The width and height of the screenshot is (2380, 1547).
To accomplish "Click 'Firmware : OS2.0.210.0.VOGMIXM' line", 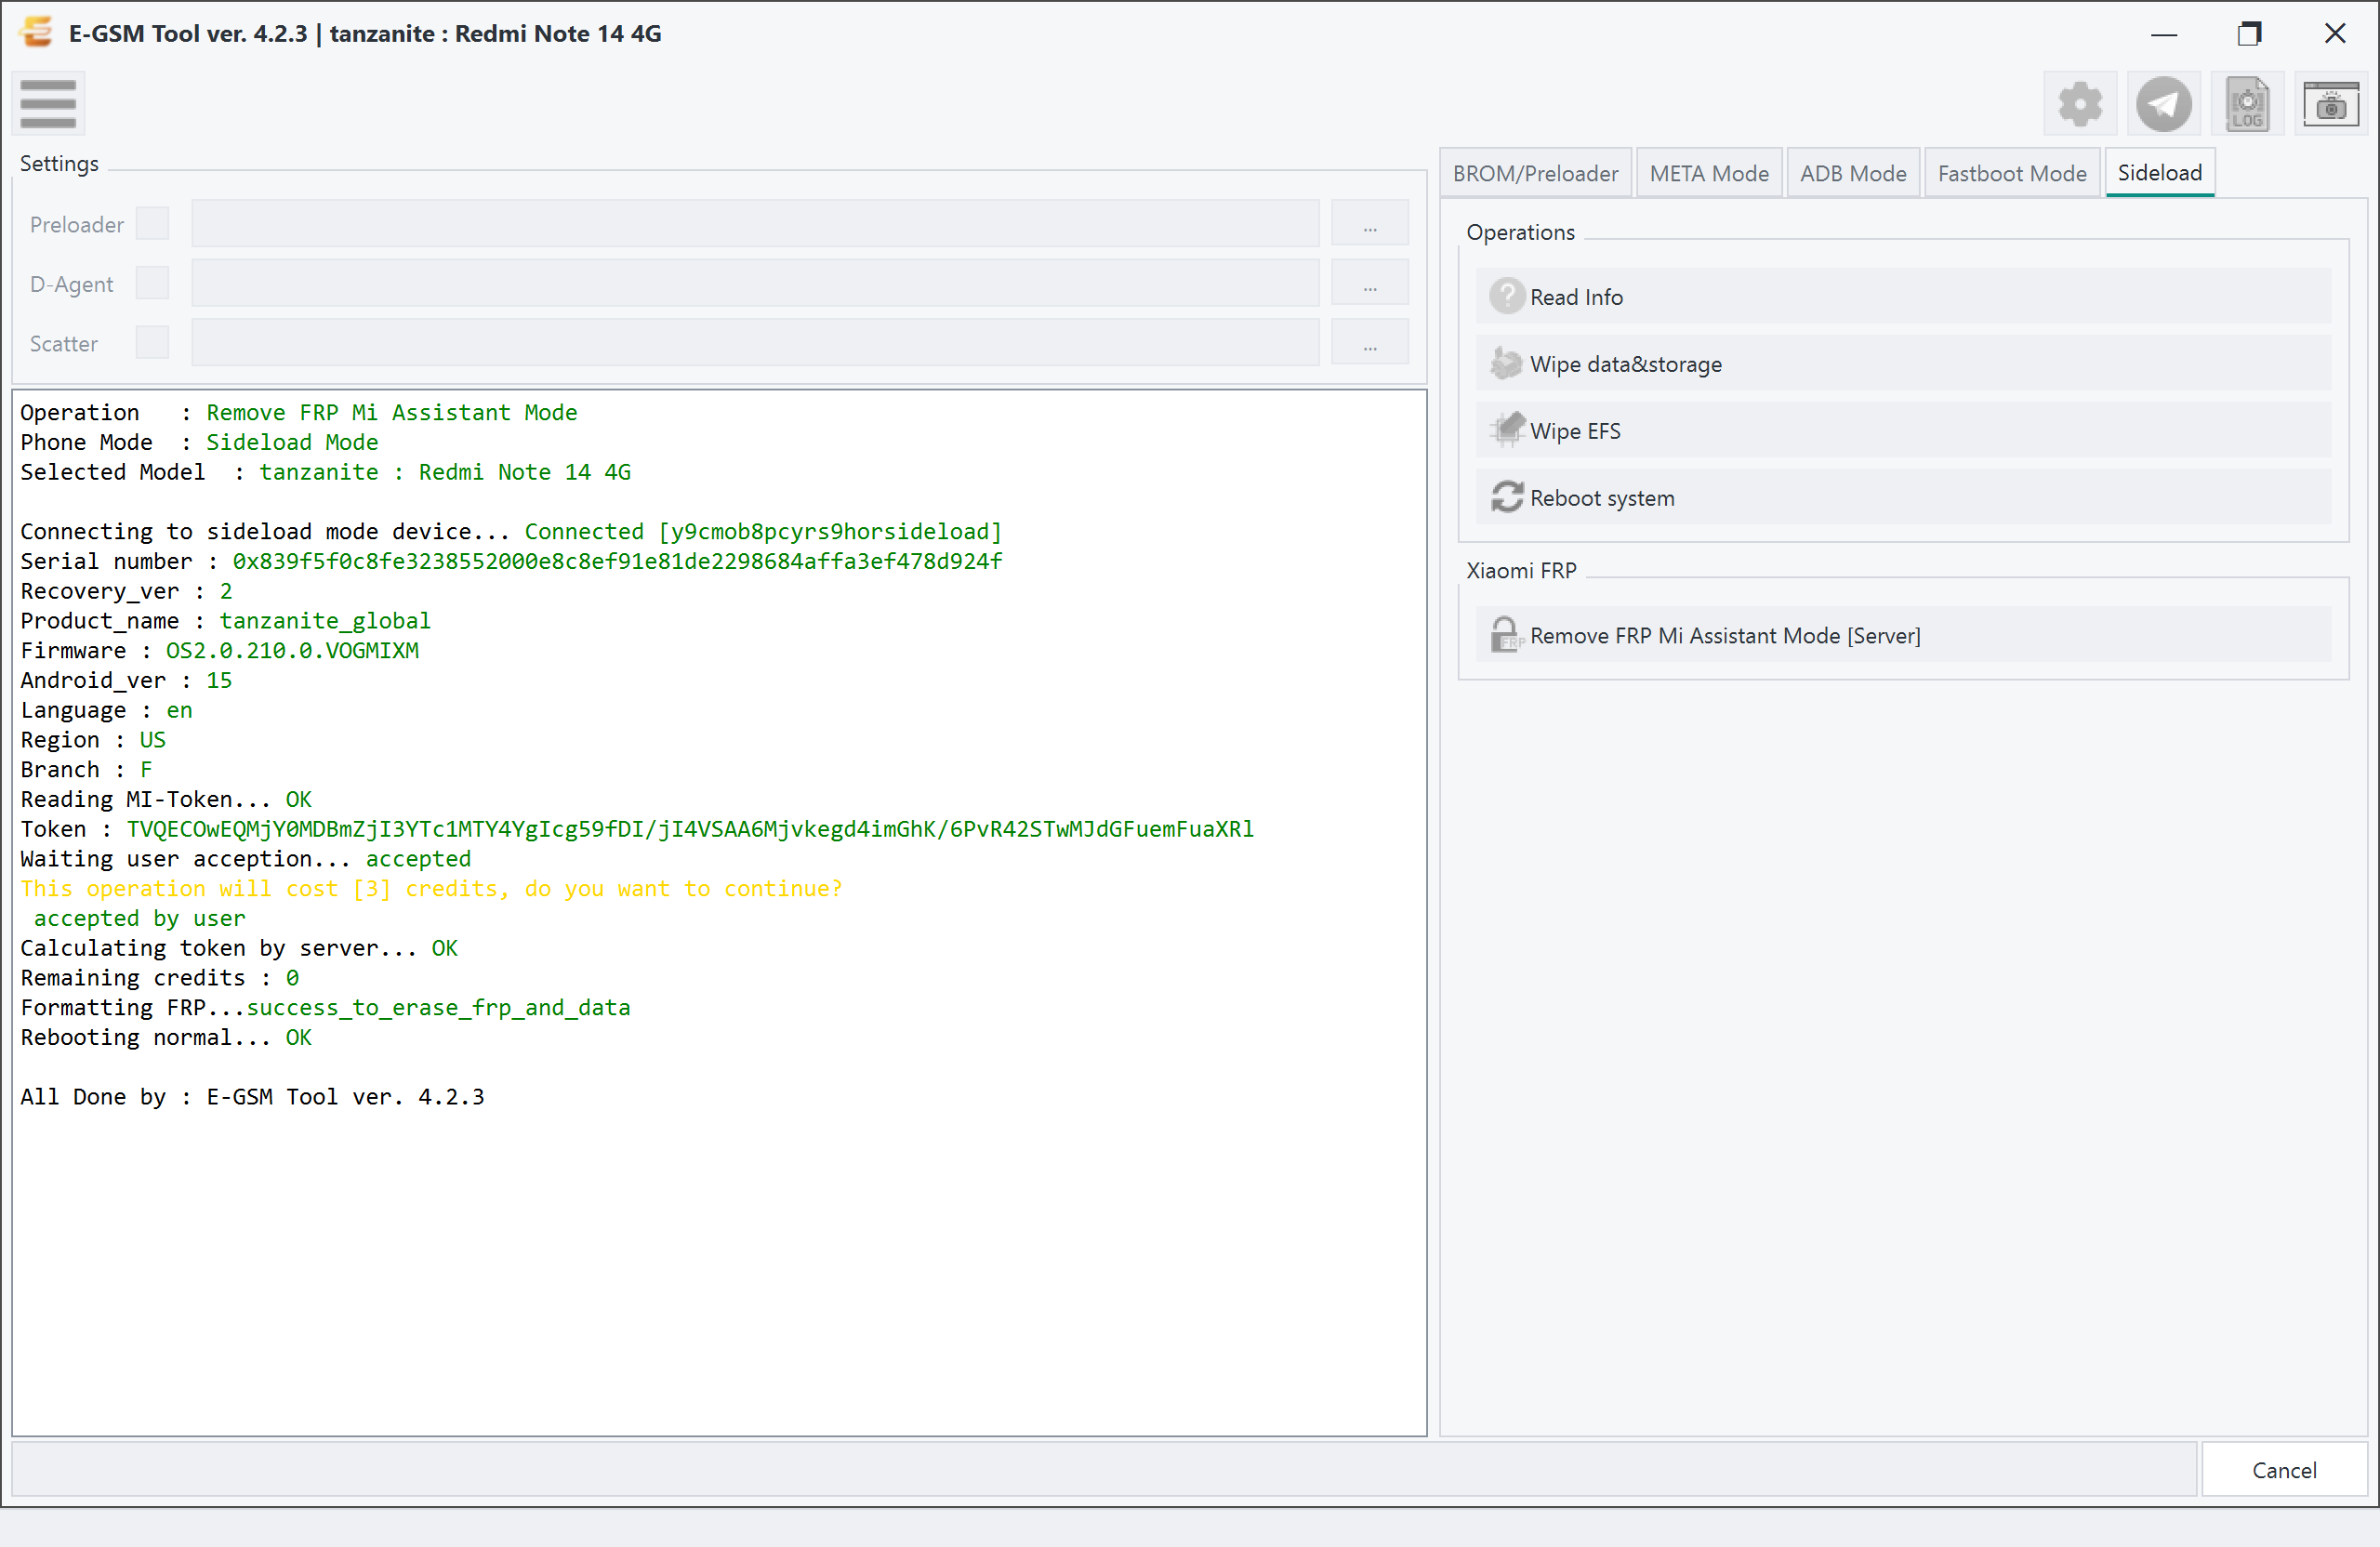I will point(219,650).
